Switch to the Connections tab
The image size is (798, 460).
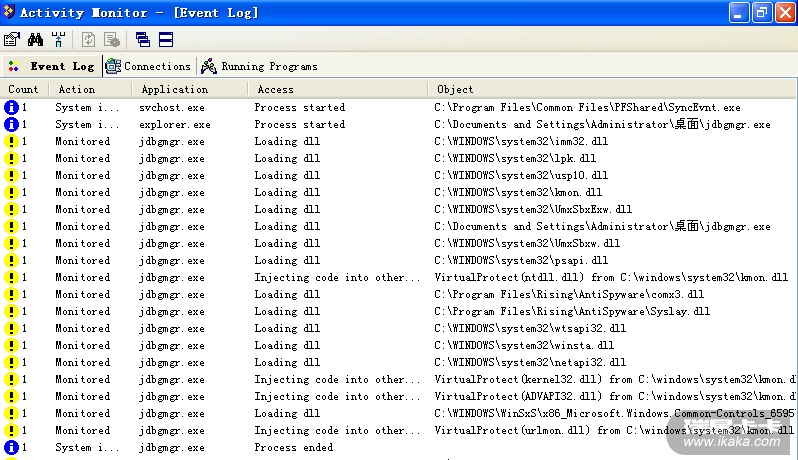tap(148, 66)
